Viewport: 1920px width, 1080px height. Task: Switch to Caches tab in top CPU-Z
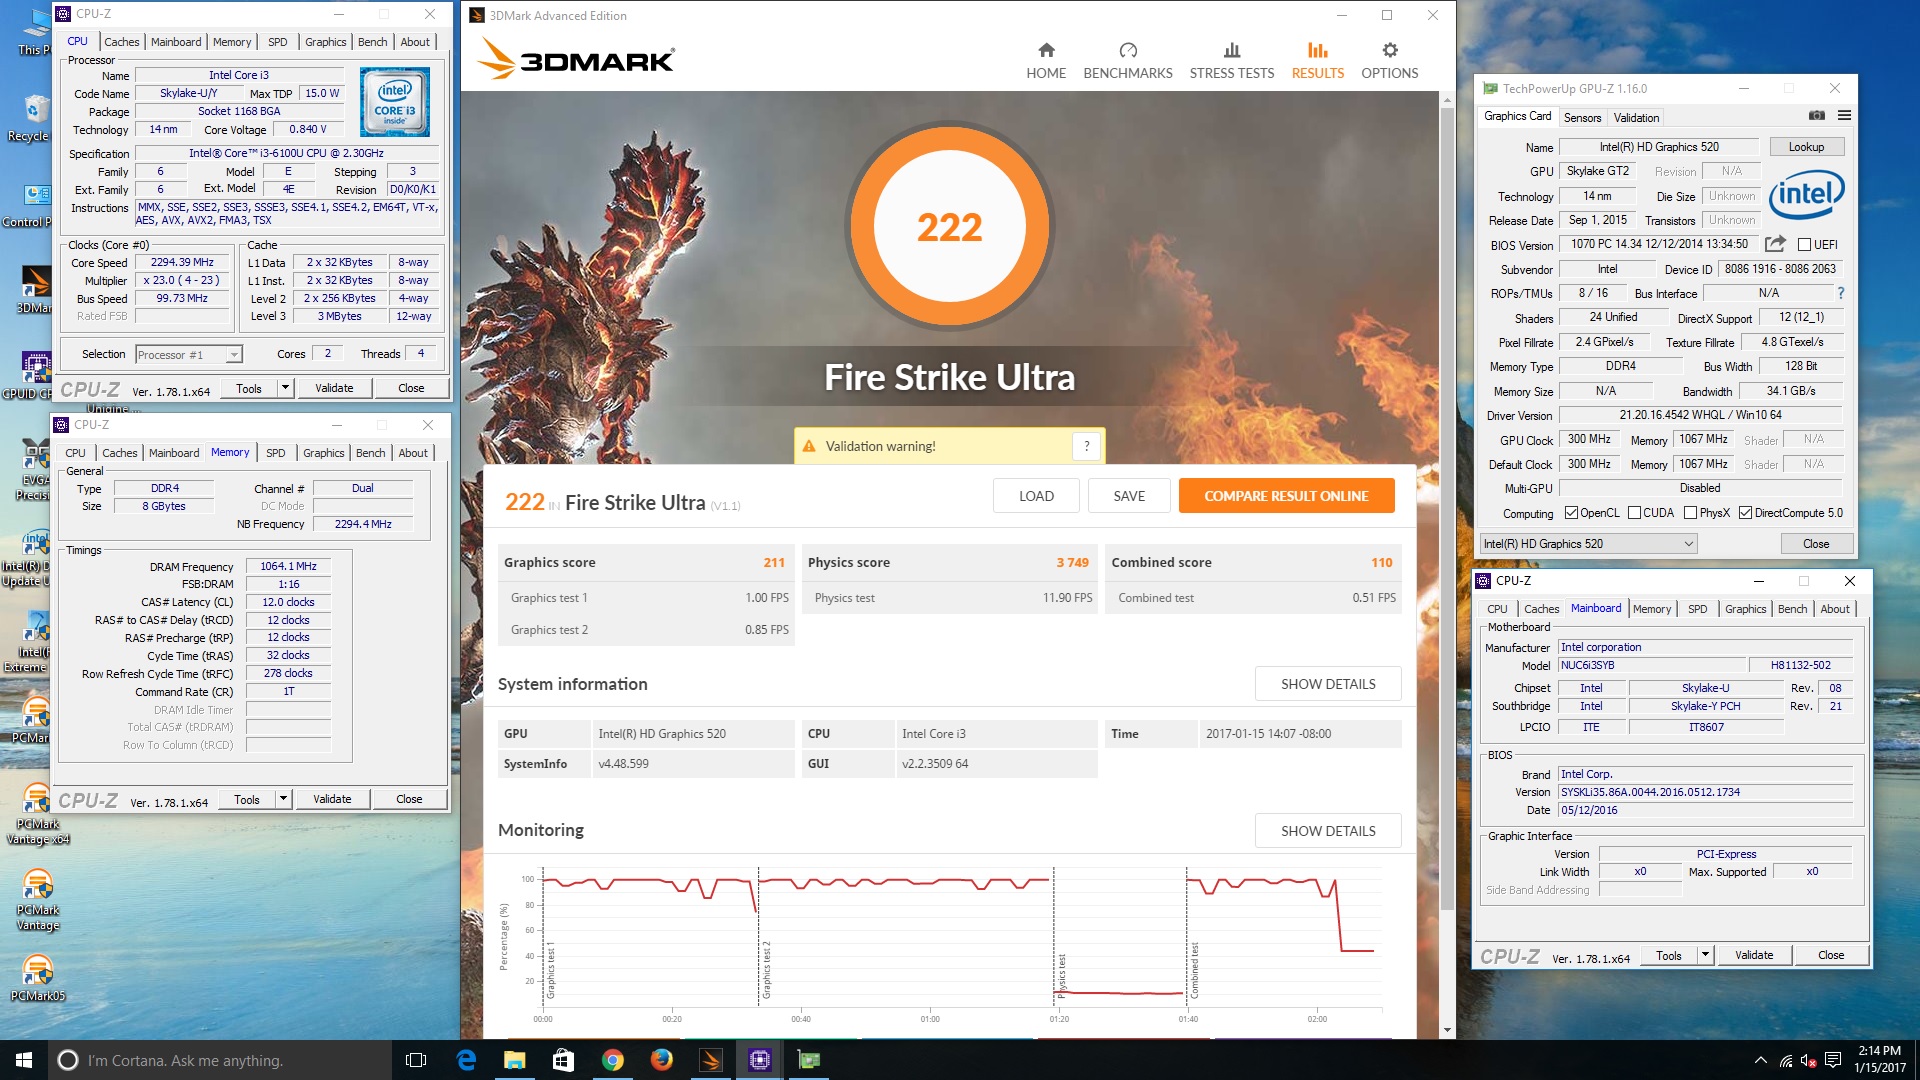(122, 42)
